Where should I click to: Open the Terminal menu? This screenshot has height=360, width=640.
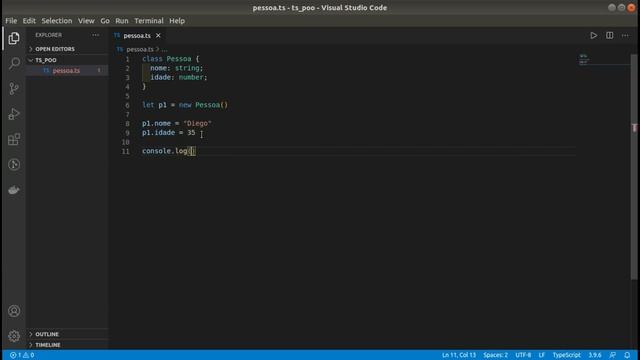pos(149,20)
